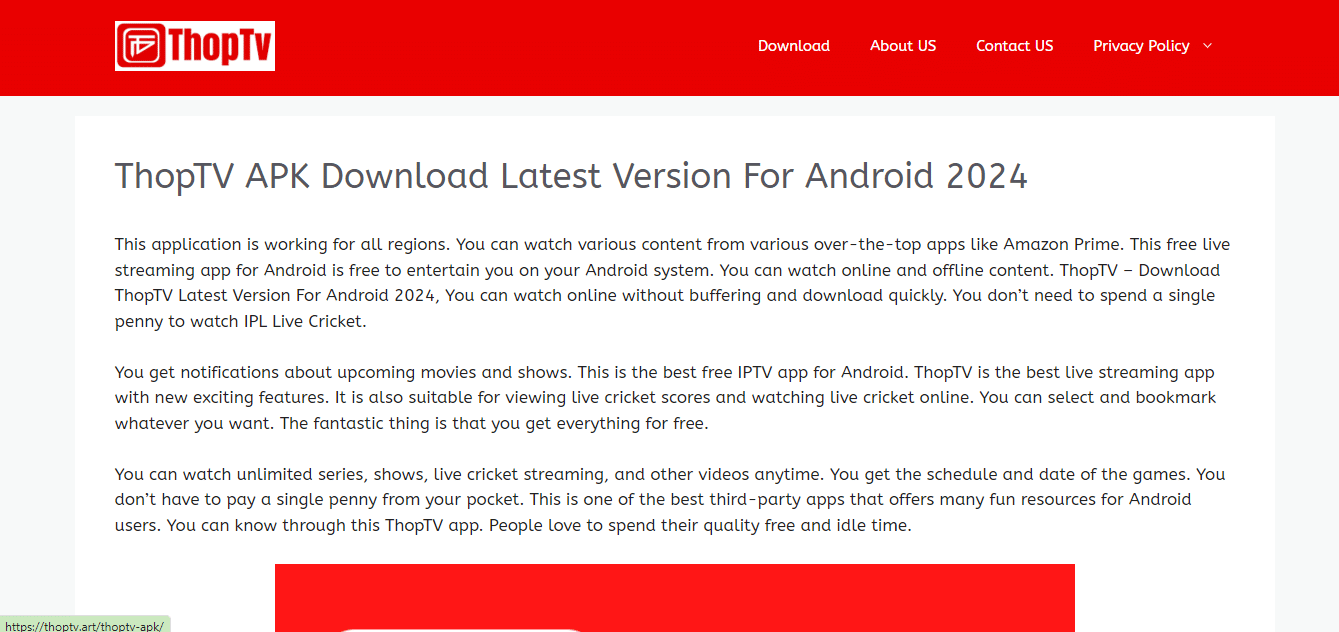Viewport: 1339px width, 632px height.
Task: Click the heading "ThopTV APK Download Latest Version For Android 2024"
Action: coord(571,176)
